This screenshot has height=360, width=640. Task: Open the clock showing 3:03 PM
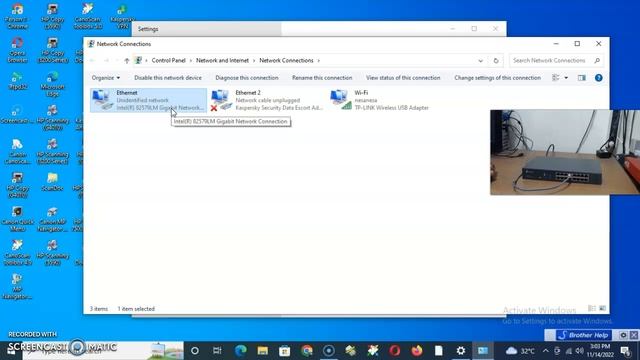pos(601,351)
